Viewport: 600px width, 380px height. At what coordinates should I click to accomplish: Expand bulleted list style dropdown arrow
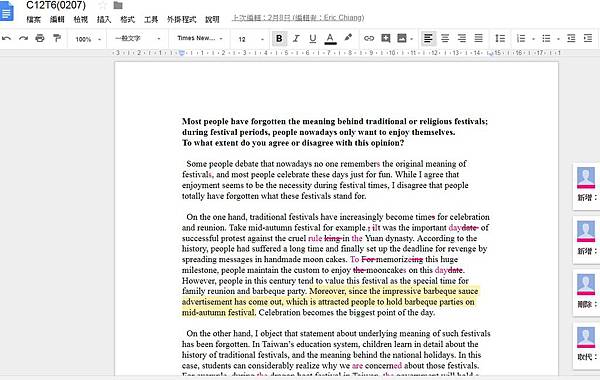point(558,39)
